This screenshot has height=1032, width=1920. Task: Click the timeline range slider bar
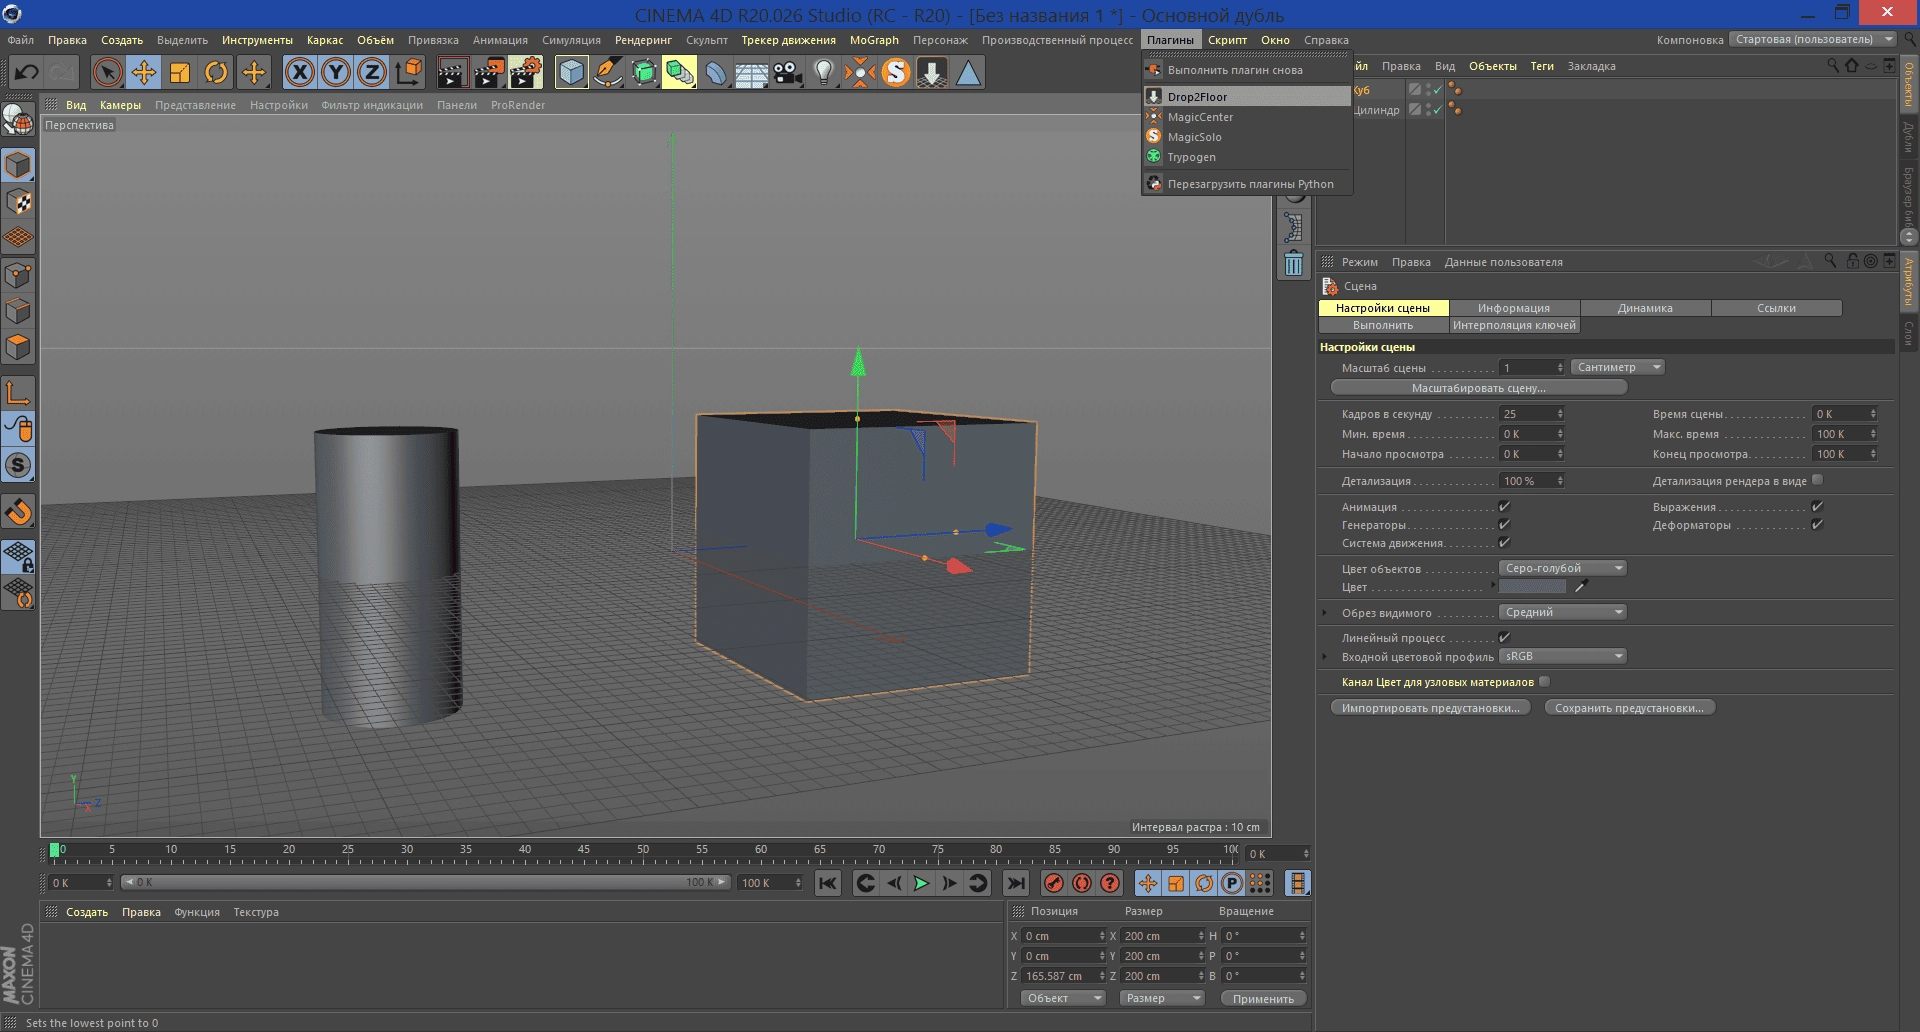coord(425,883)
